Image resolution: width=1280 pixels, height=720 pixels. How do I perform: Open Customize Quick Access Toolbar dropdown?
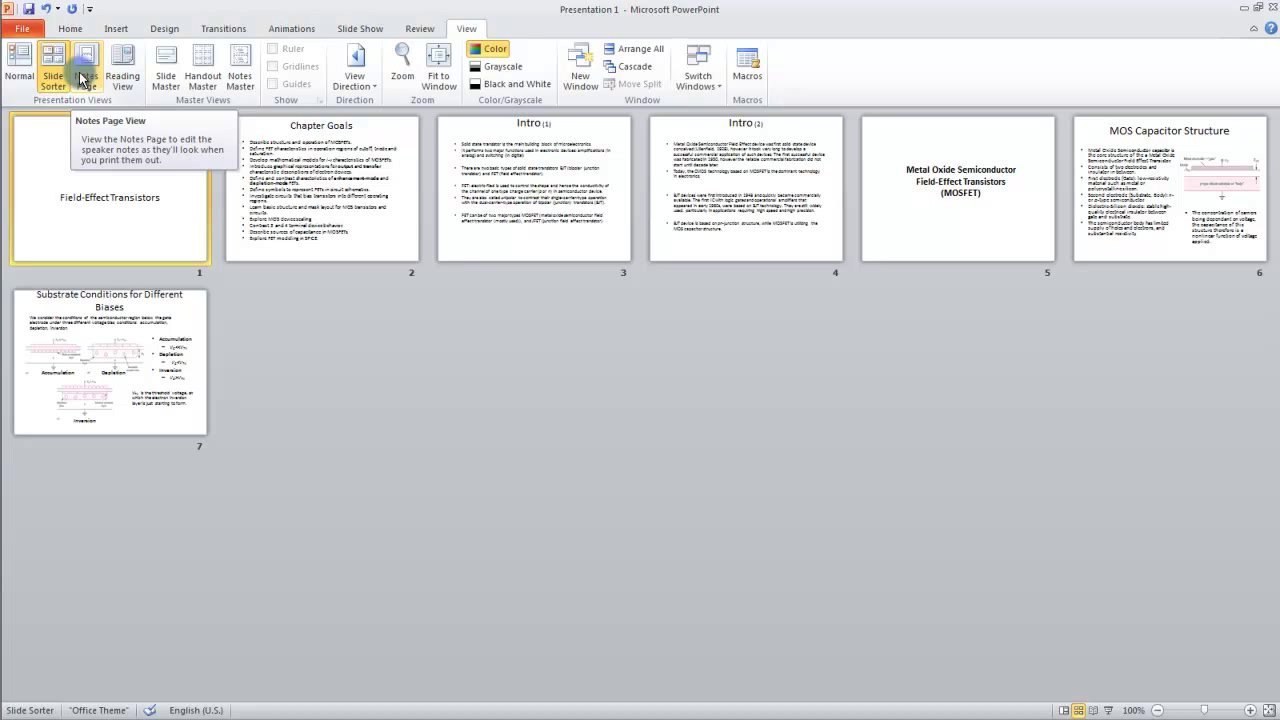click(90, 9)
